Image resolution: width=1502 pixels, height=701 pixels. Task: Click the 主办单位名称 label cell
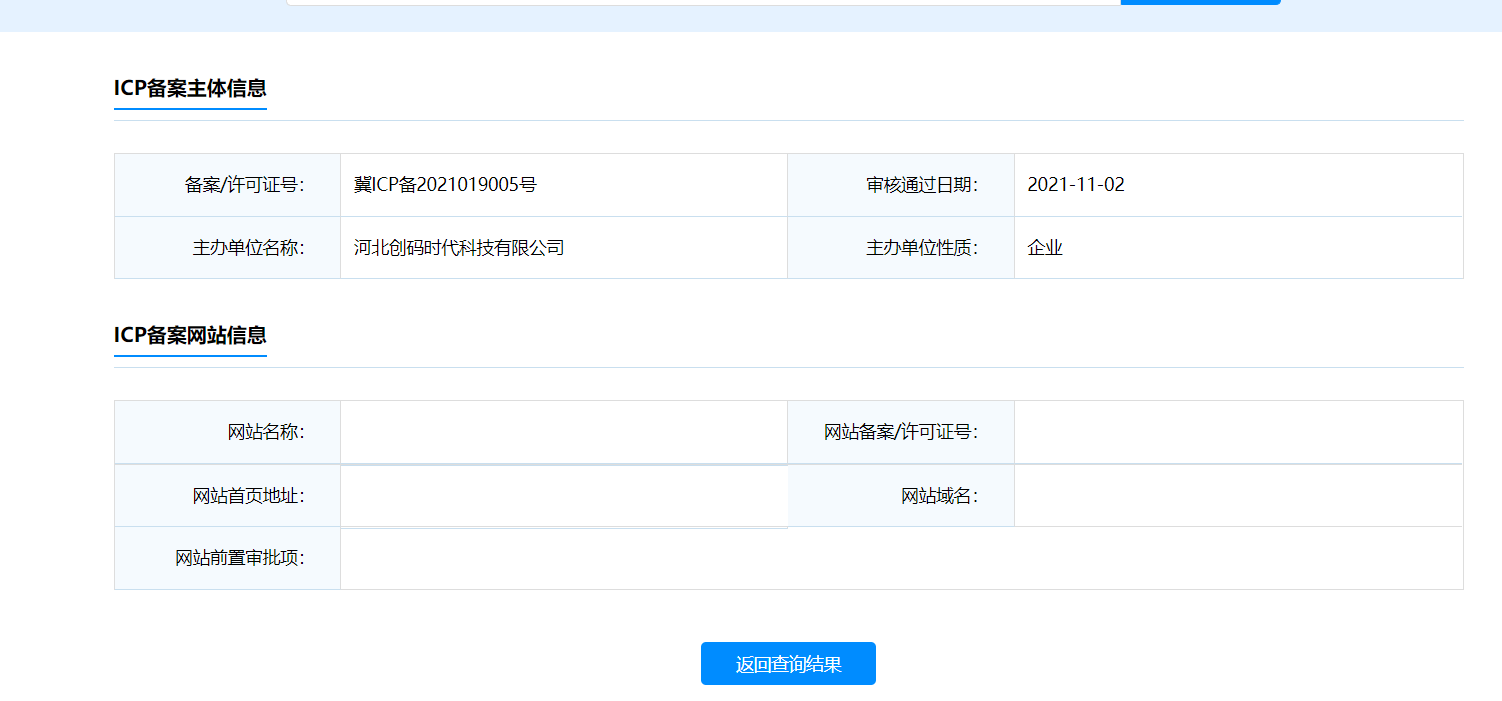[227, 247]
